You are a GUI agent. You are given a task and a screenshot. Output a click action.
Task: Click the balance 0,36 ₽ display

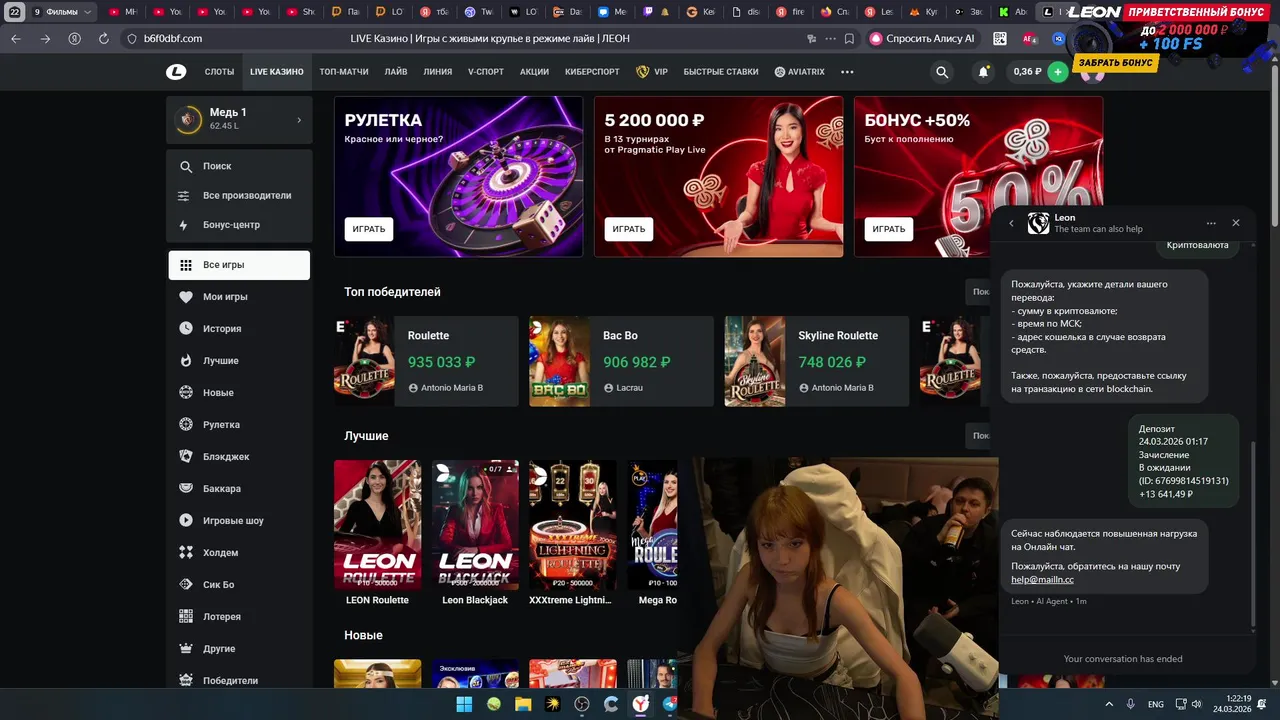pos(1027,72)
